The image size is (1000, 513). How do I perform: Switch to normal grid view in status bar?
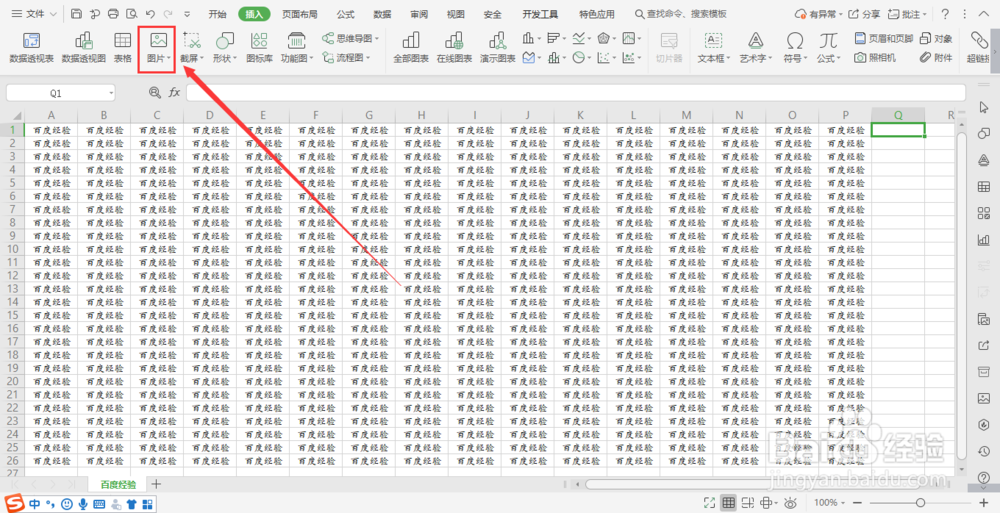point(728,503)
